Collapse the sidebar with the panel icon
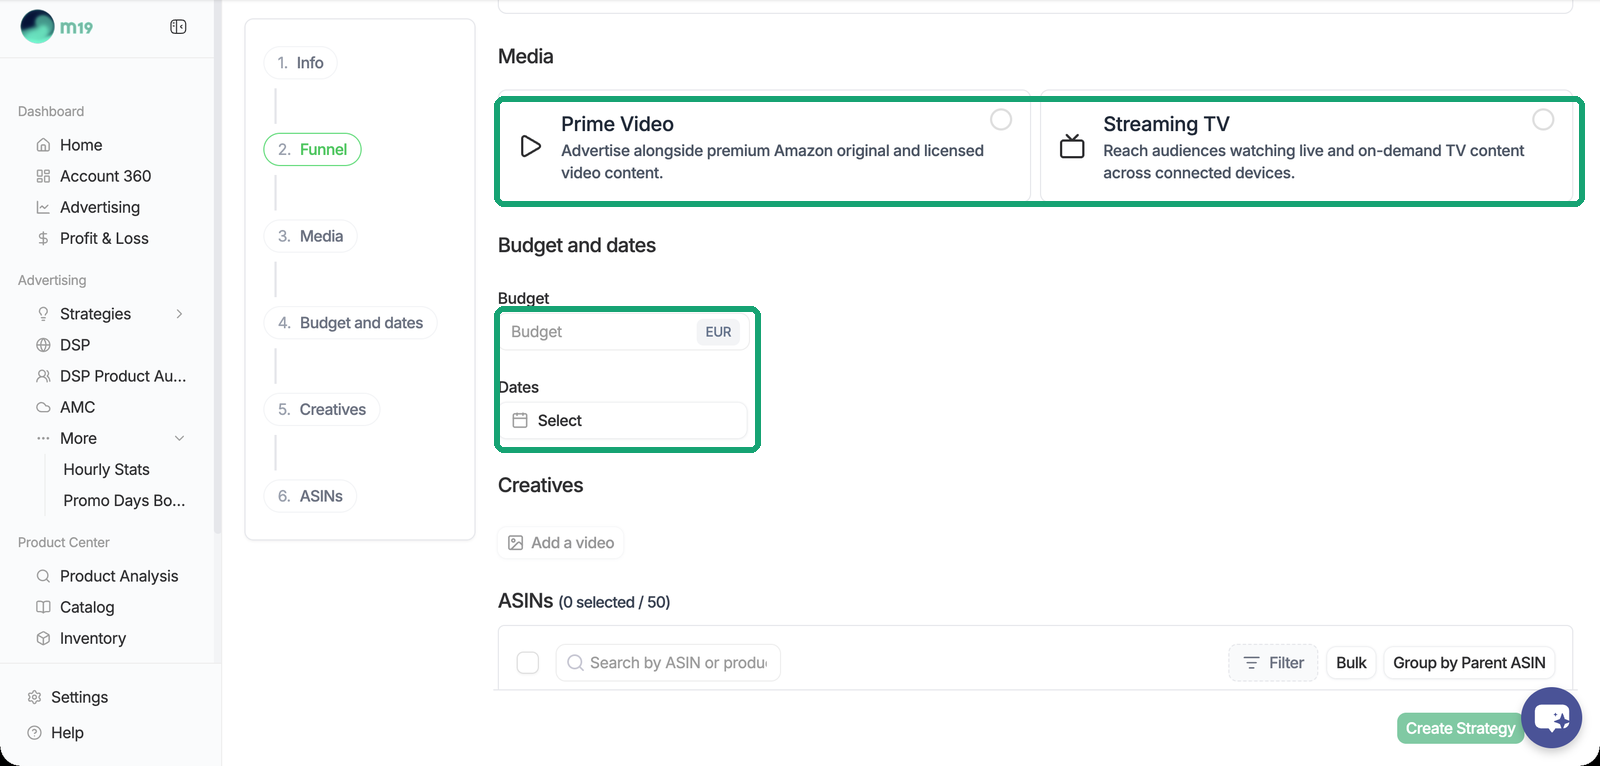This screenshot has height=766, width=1600. (x=178, y=27)
